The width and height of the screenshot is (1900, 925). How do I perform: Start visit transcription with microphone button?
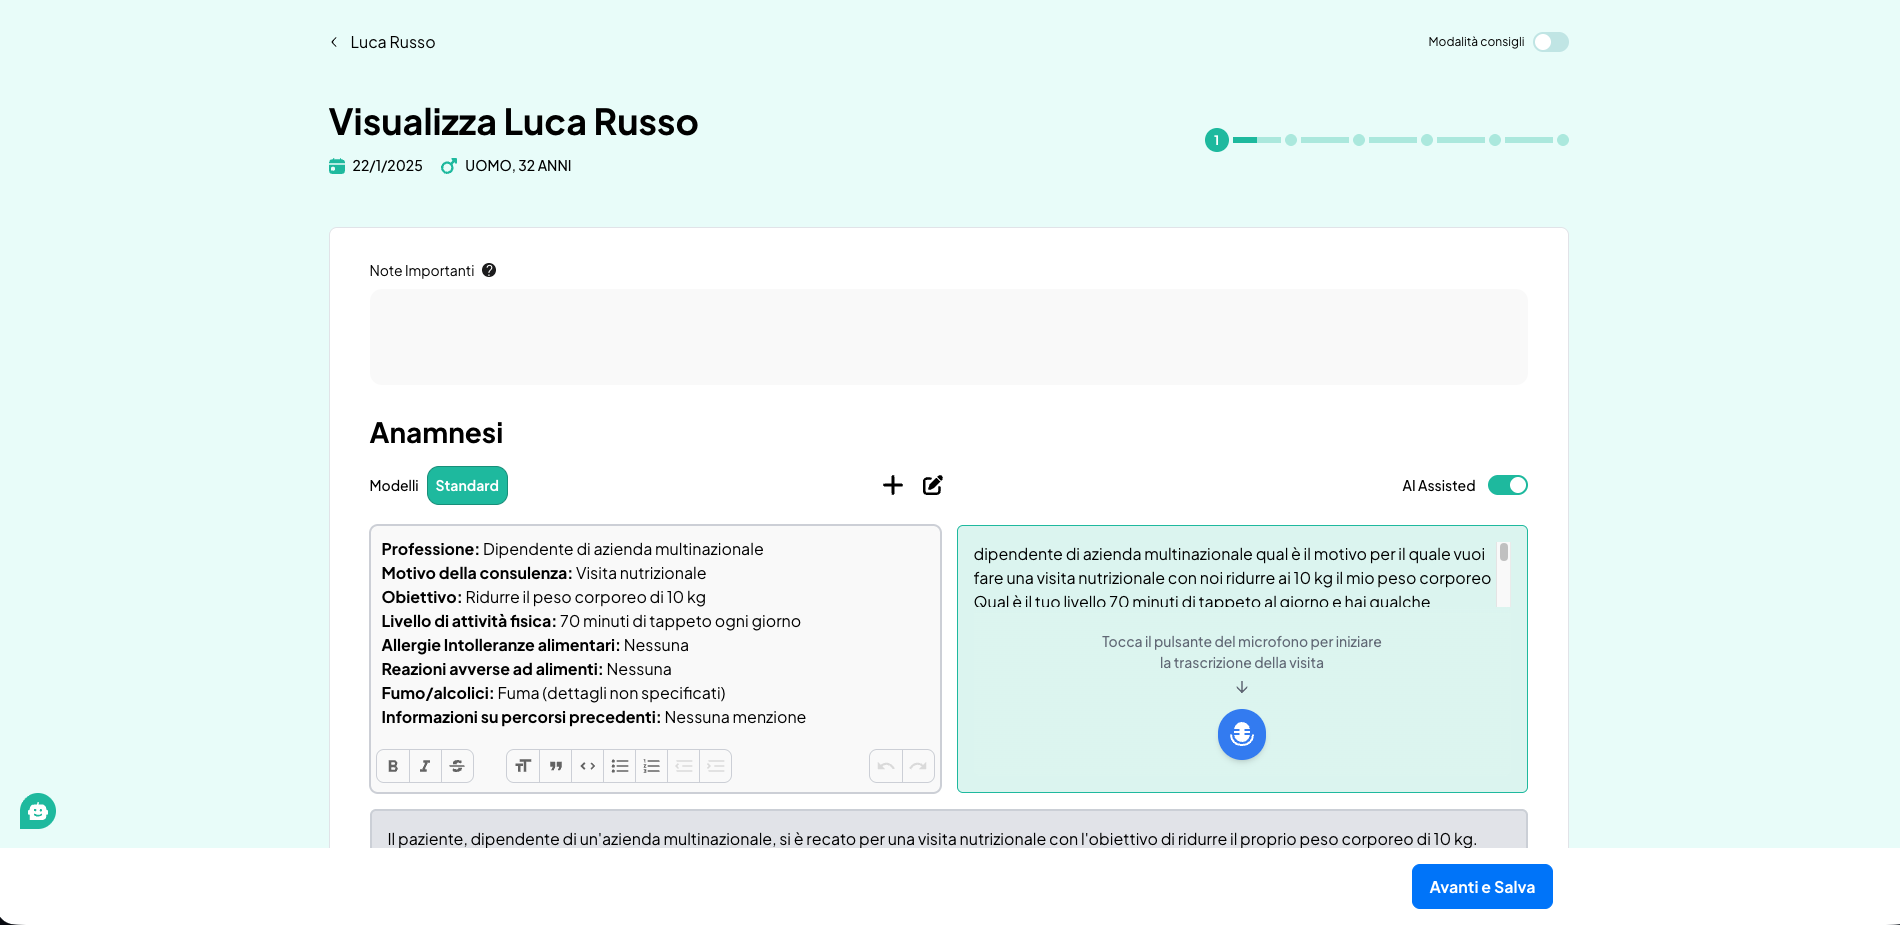click(1241, 735)
